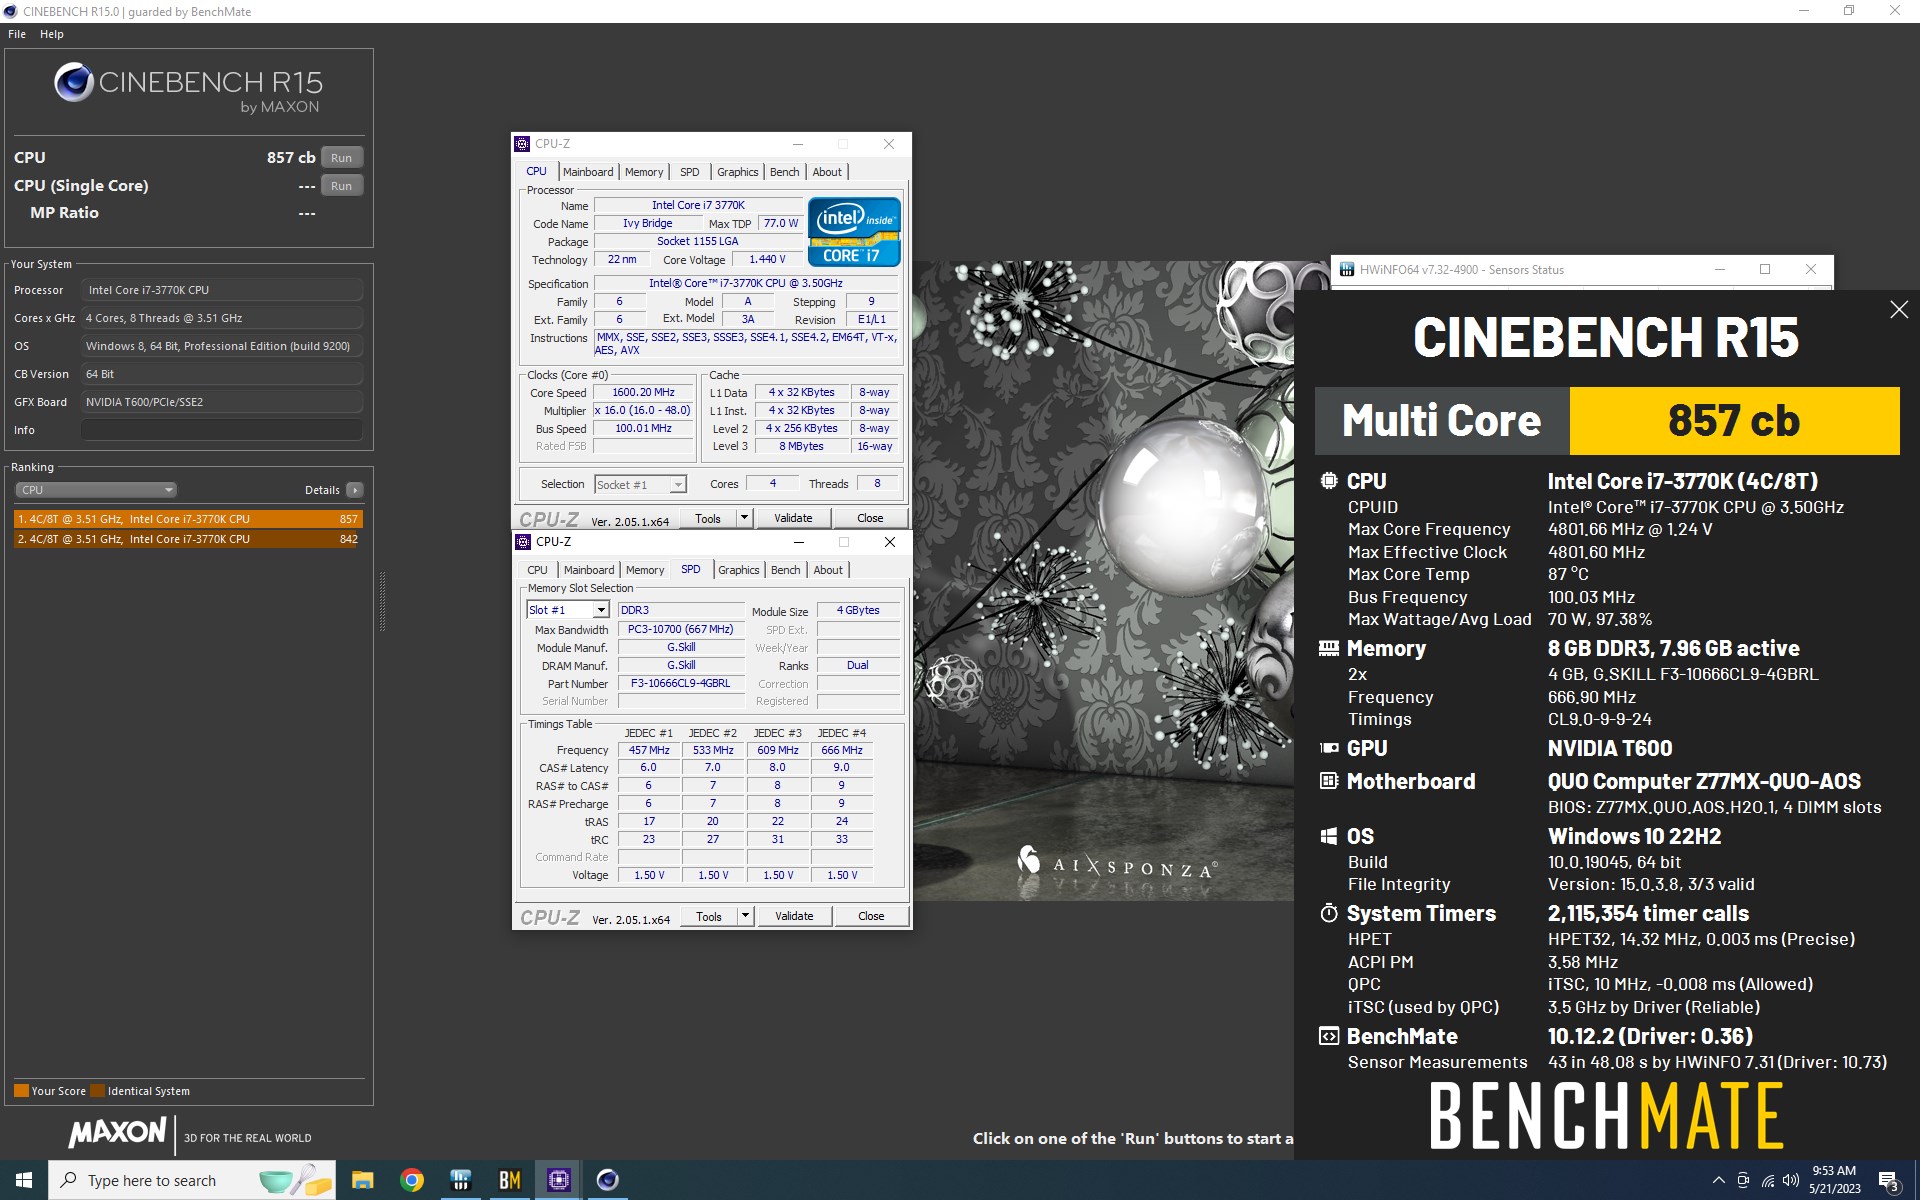Image resolution: width=1920 pixels, height=1200 pixels.
Task: Click Validate in the bottom CPU-Z window
Action: coord(795,916)
